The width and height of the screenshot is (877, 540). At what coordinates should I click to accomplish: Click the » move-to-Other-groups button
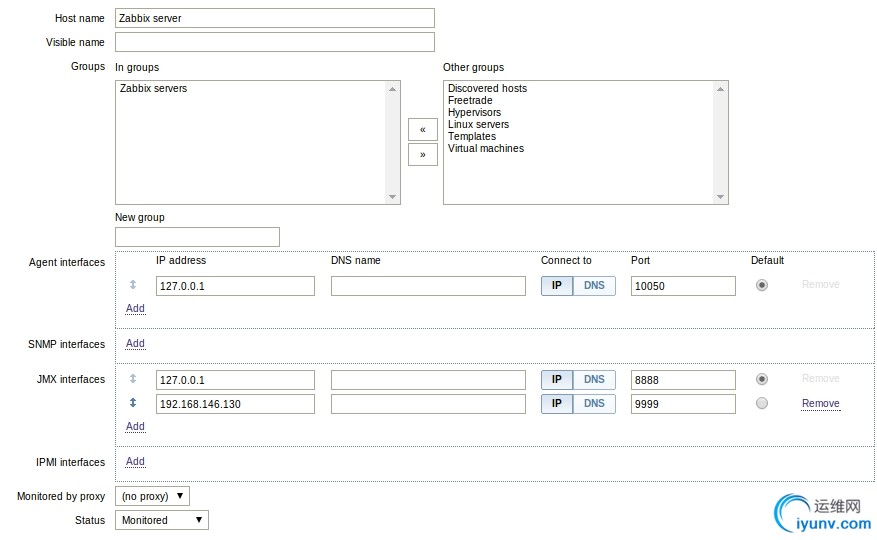423,154
